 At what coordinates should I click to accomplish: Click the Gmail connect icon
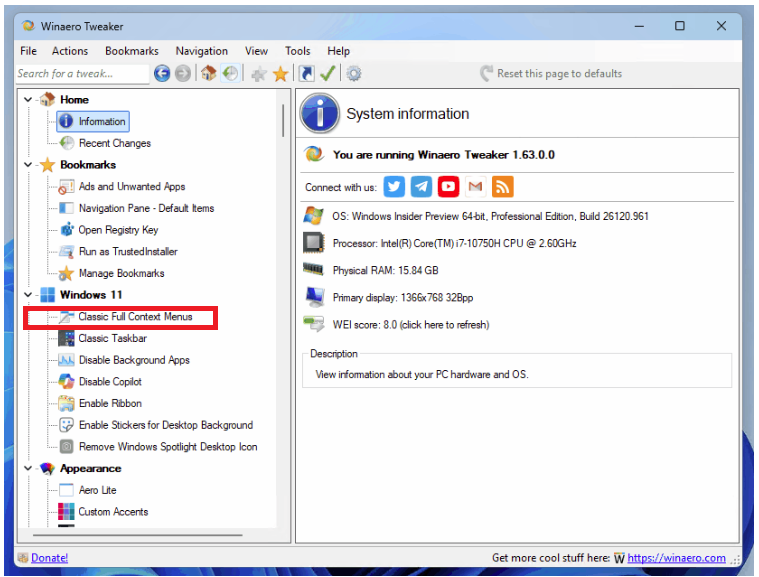pyautogui.click(x=475, y=187)
